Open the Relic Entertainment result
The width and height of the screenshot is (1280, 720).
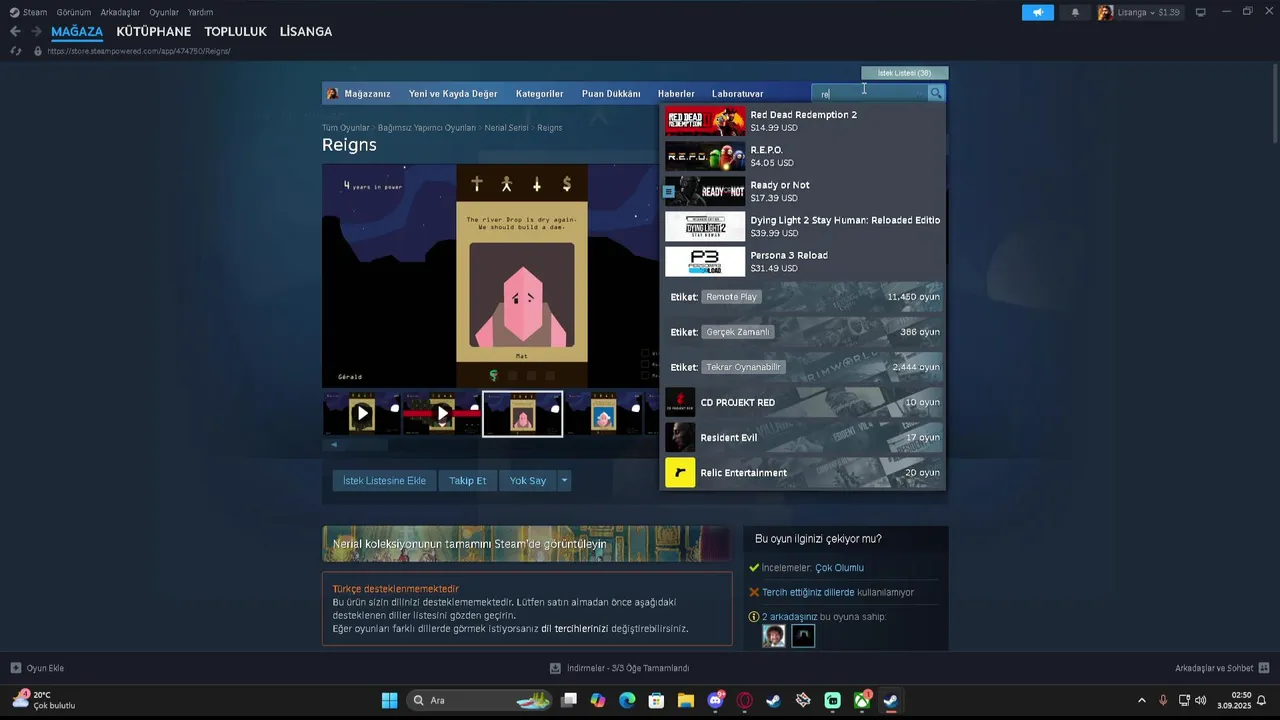tap(803, 472)
